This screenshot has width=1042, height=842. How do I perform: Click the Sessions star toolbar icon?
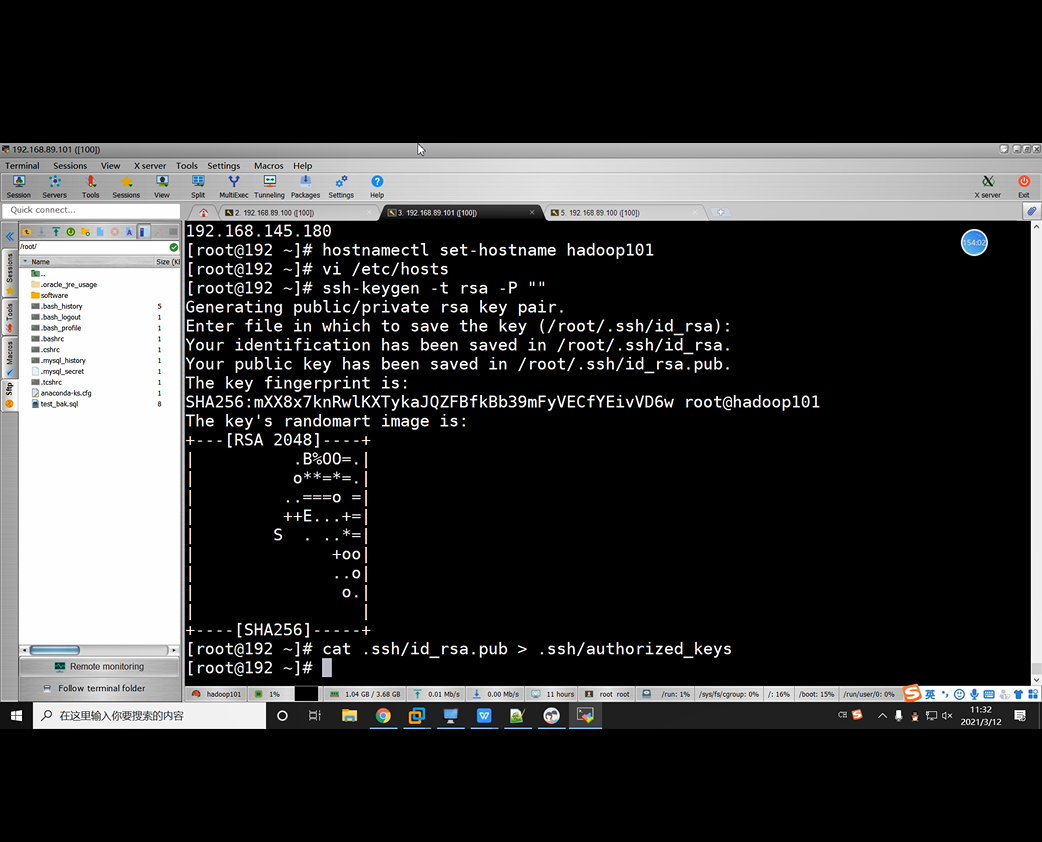[126, 187]
